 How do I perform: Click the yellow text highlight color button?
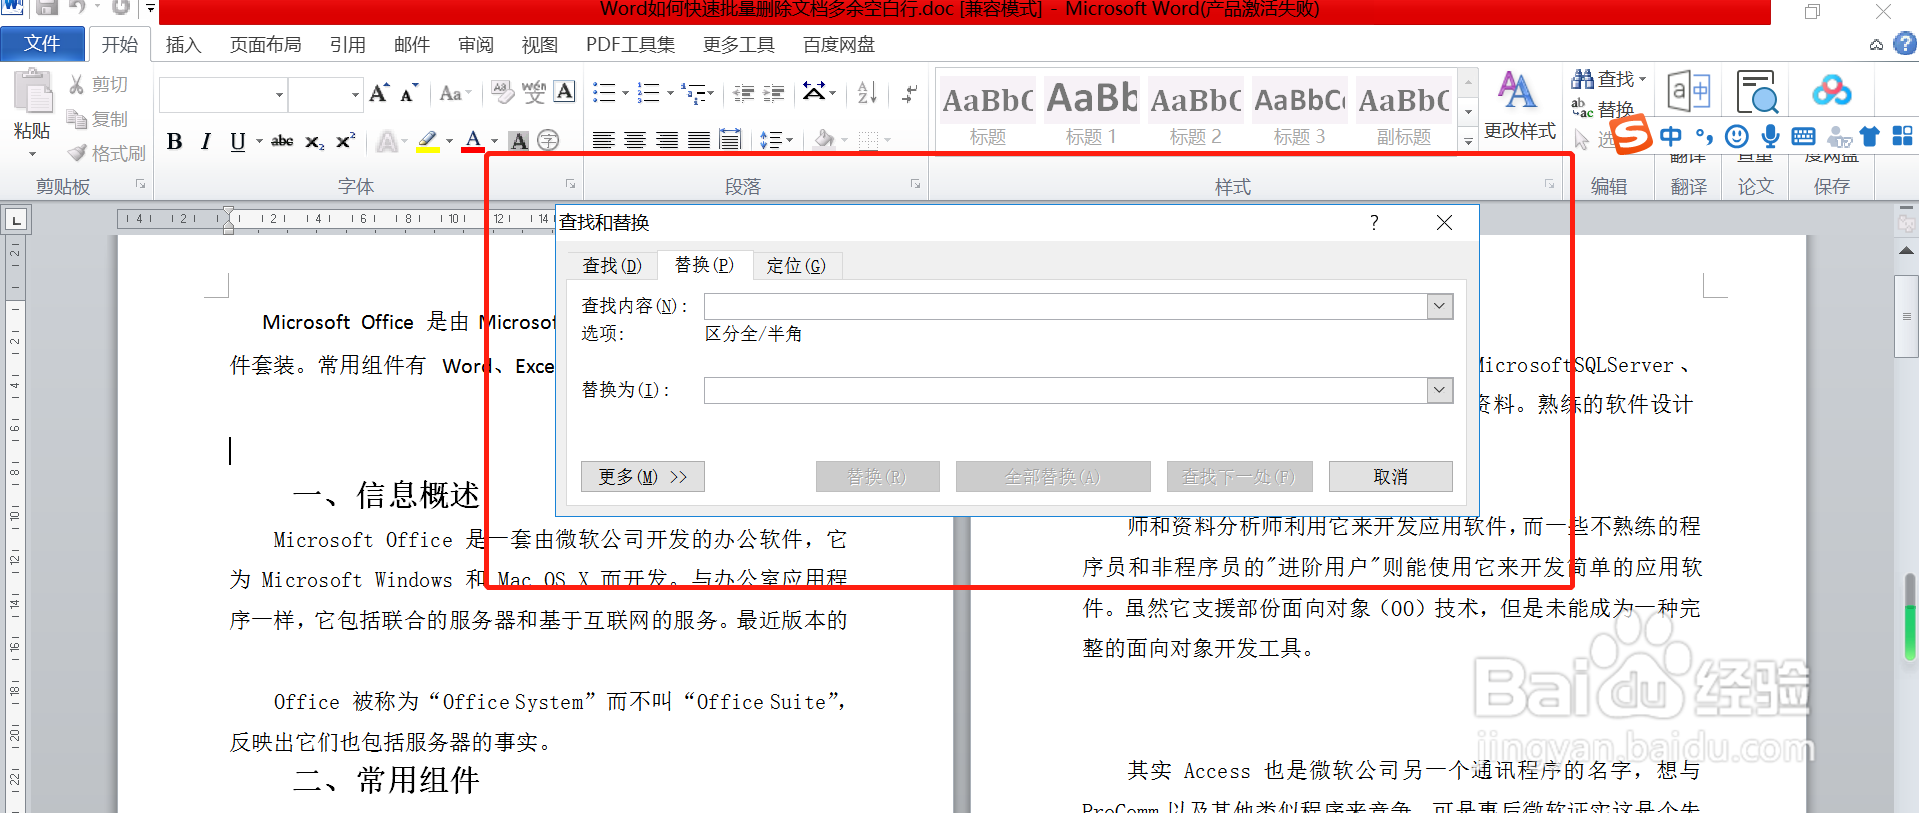[x=428, y=141]
